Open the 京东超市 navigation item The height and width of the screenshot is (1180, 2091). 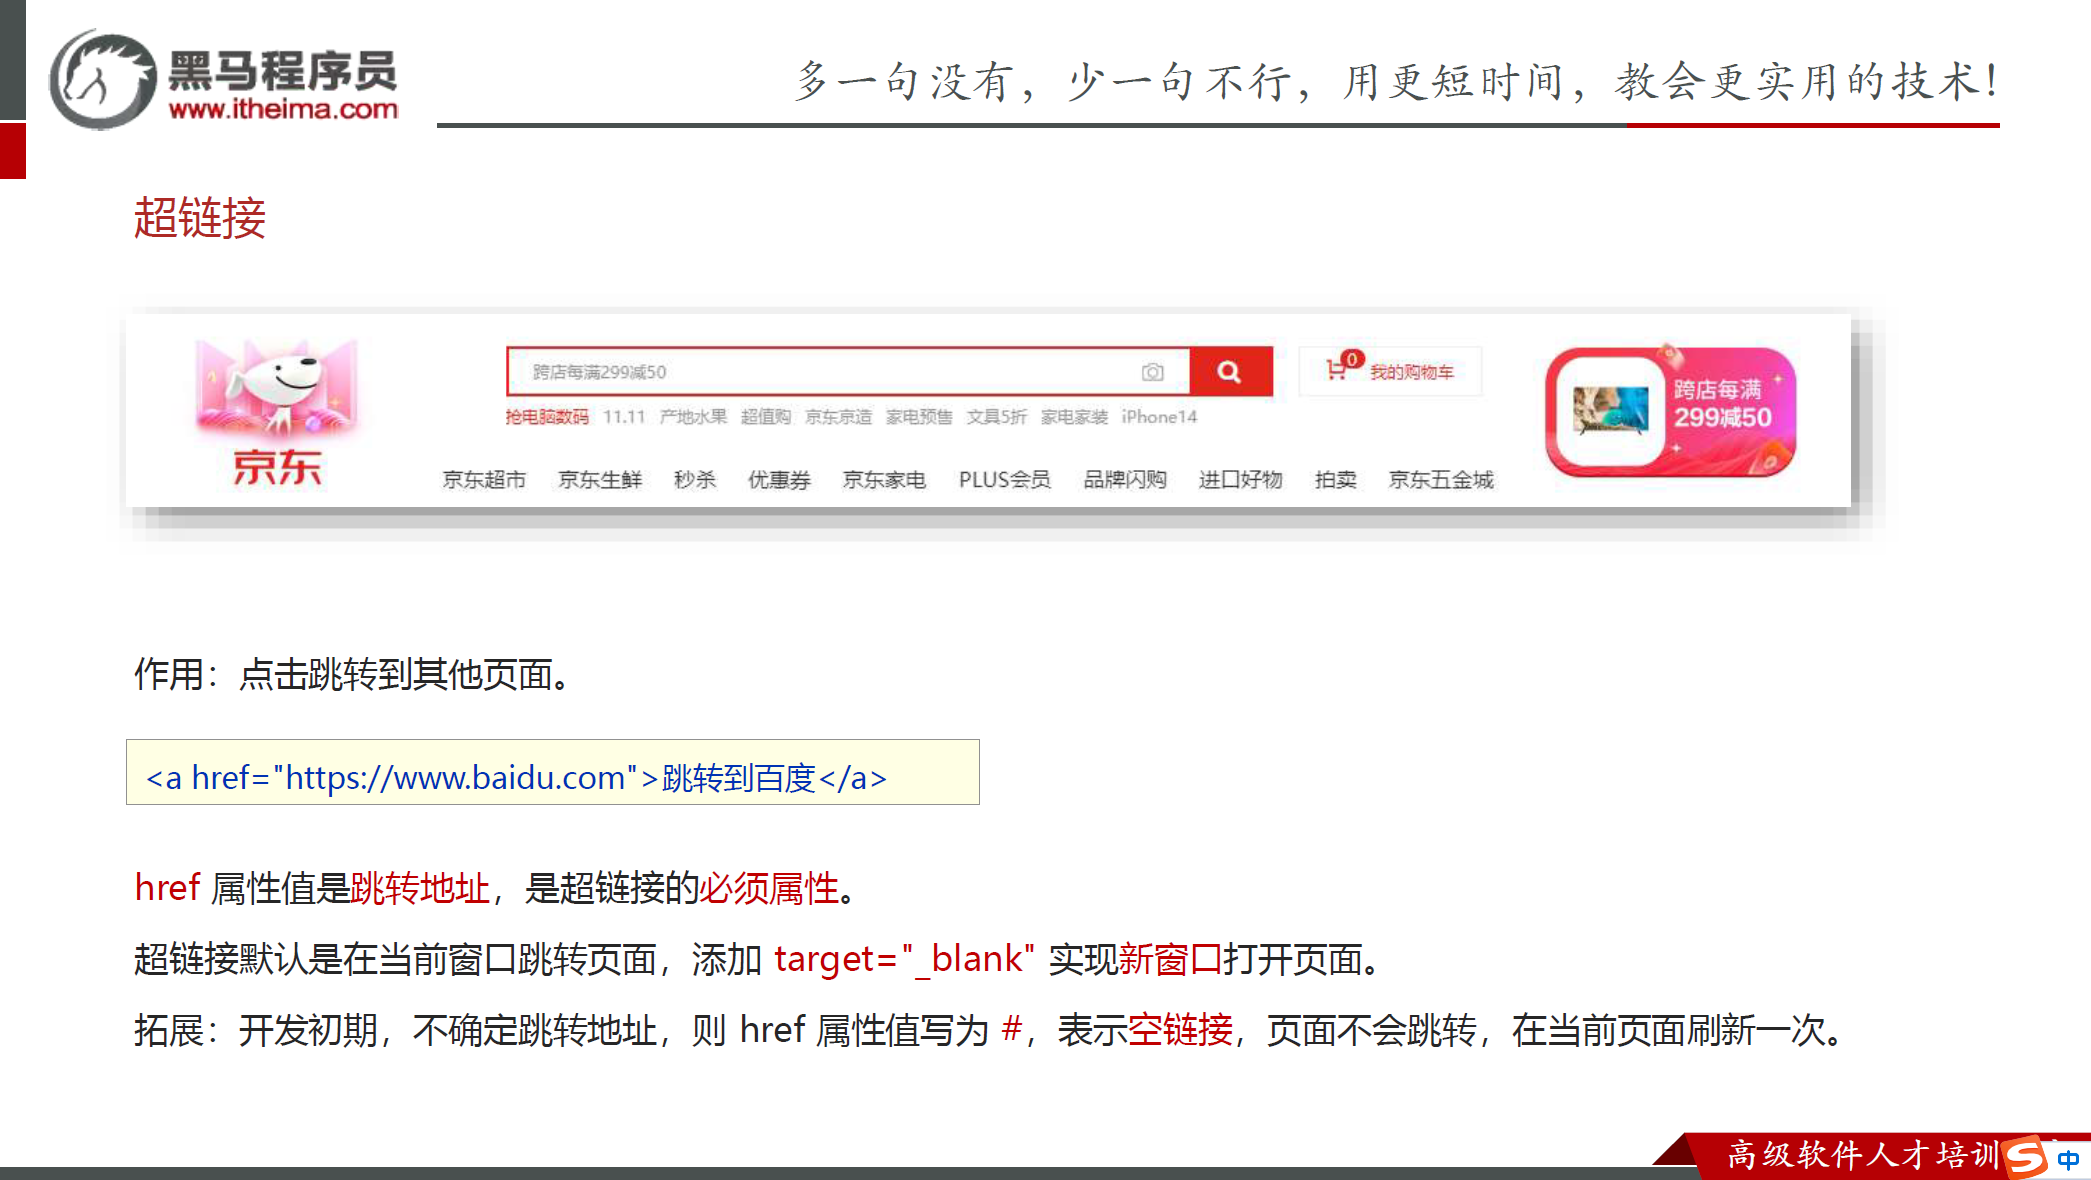(484, 480)
